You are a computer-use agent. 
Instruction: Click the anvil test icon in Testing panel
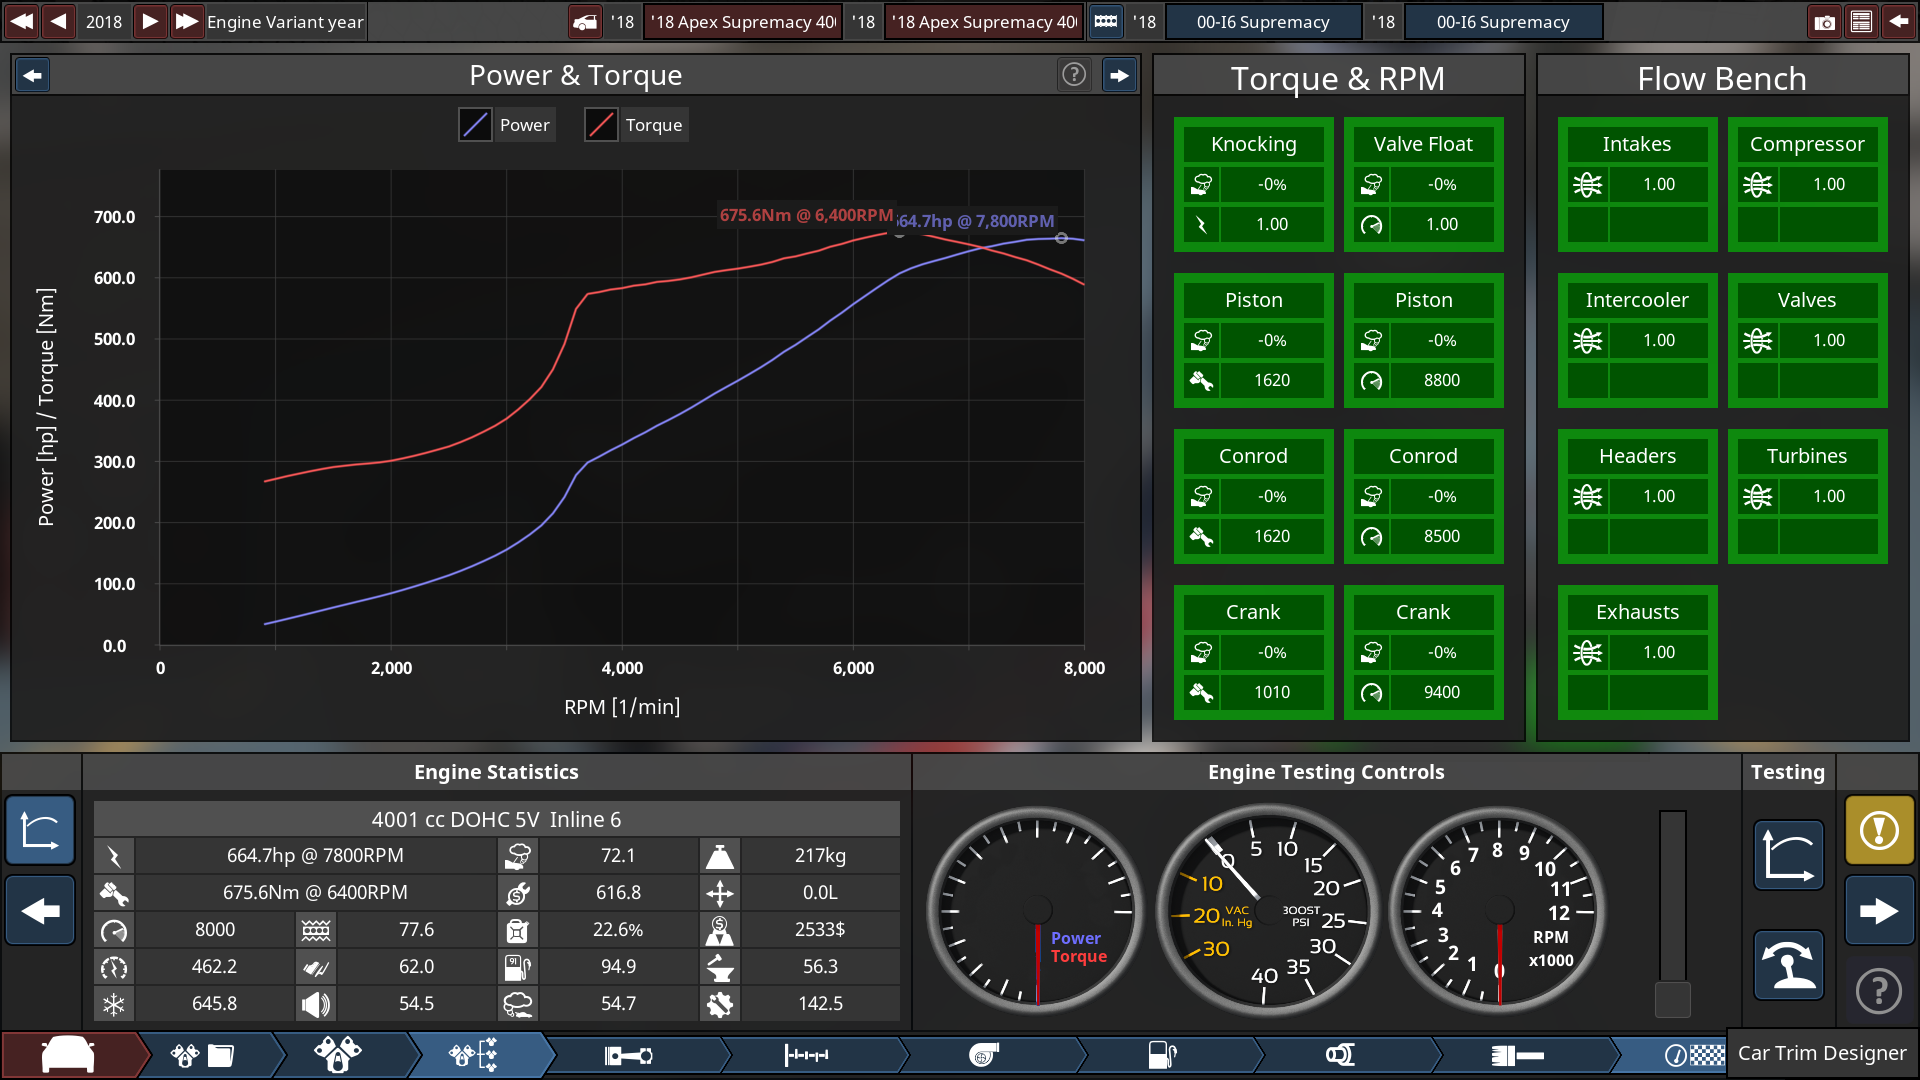click(x=1788, y=965)
